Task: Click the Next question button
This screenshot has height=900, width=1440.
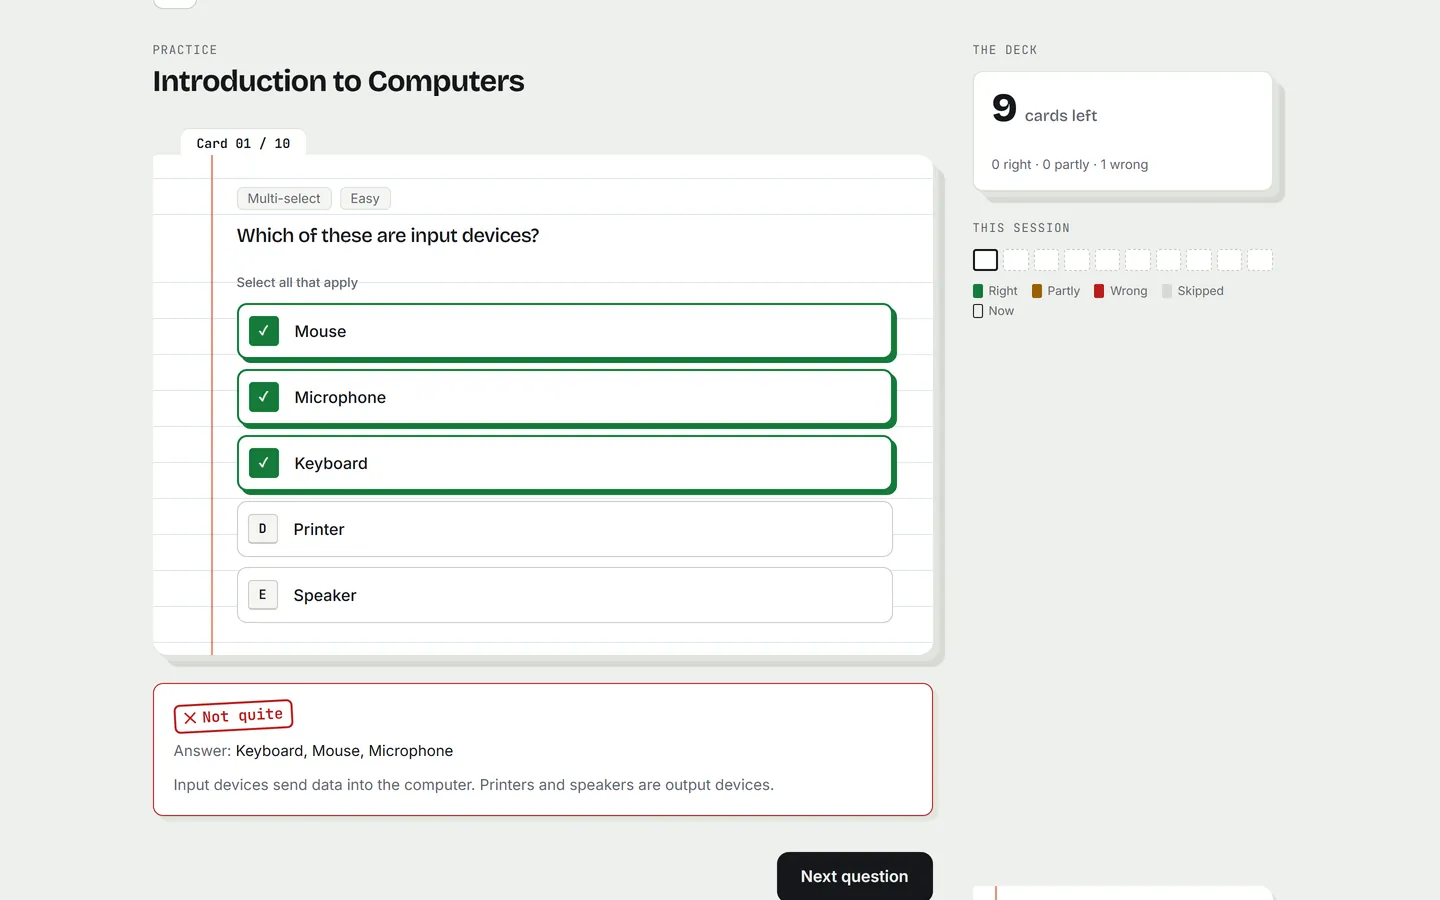Action: pyautogui.click(x=855, y=876)
